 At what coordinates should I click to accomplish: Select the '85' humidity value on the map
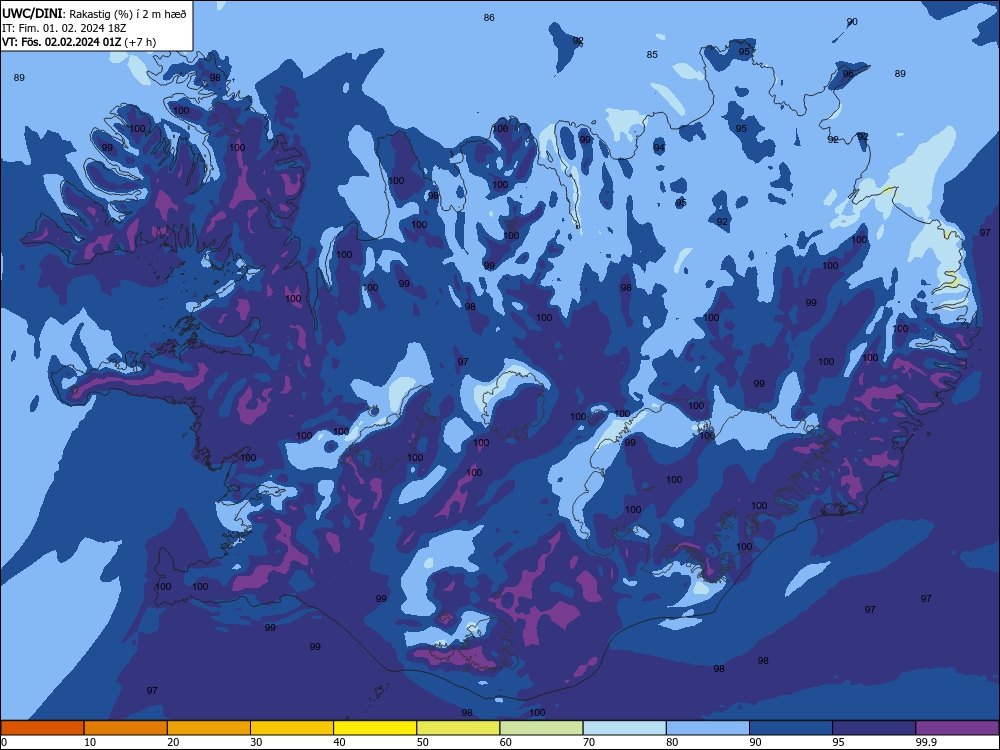coord(652,55)
